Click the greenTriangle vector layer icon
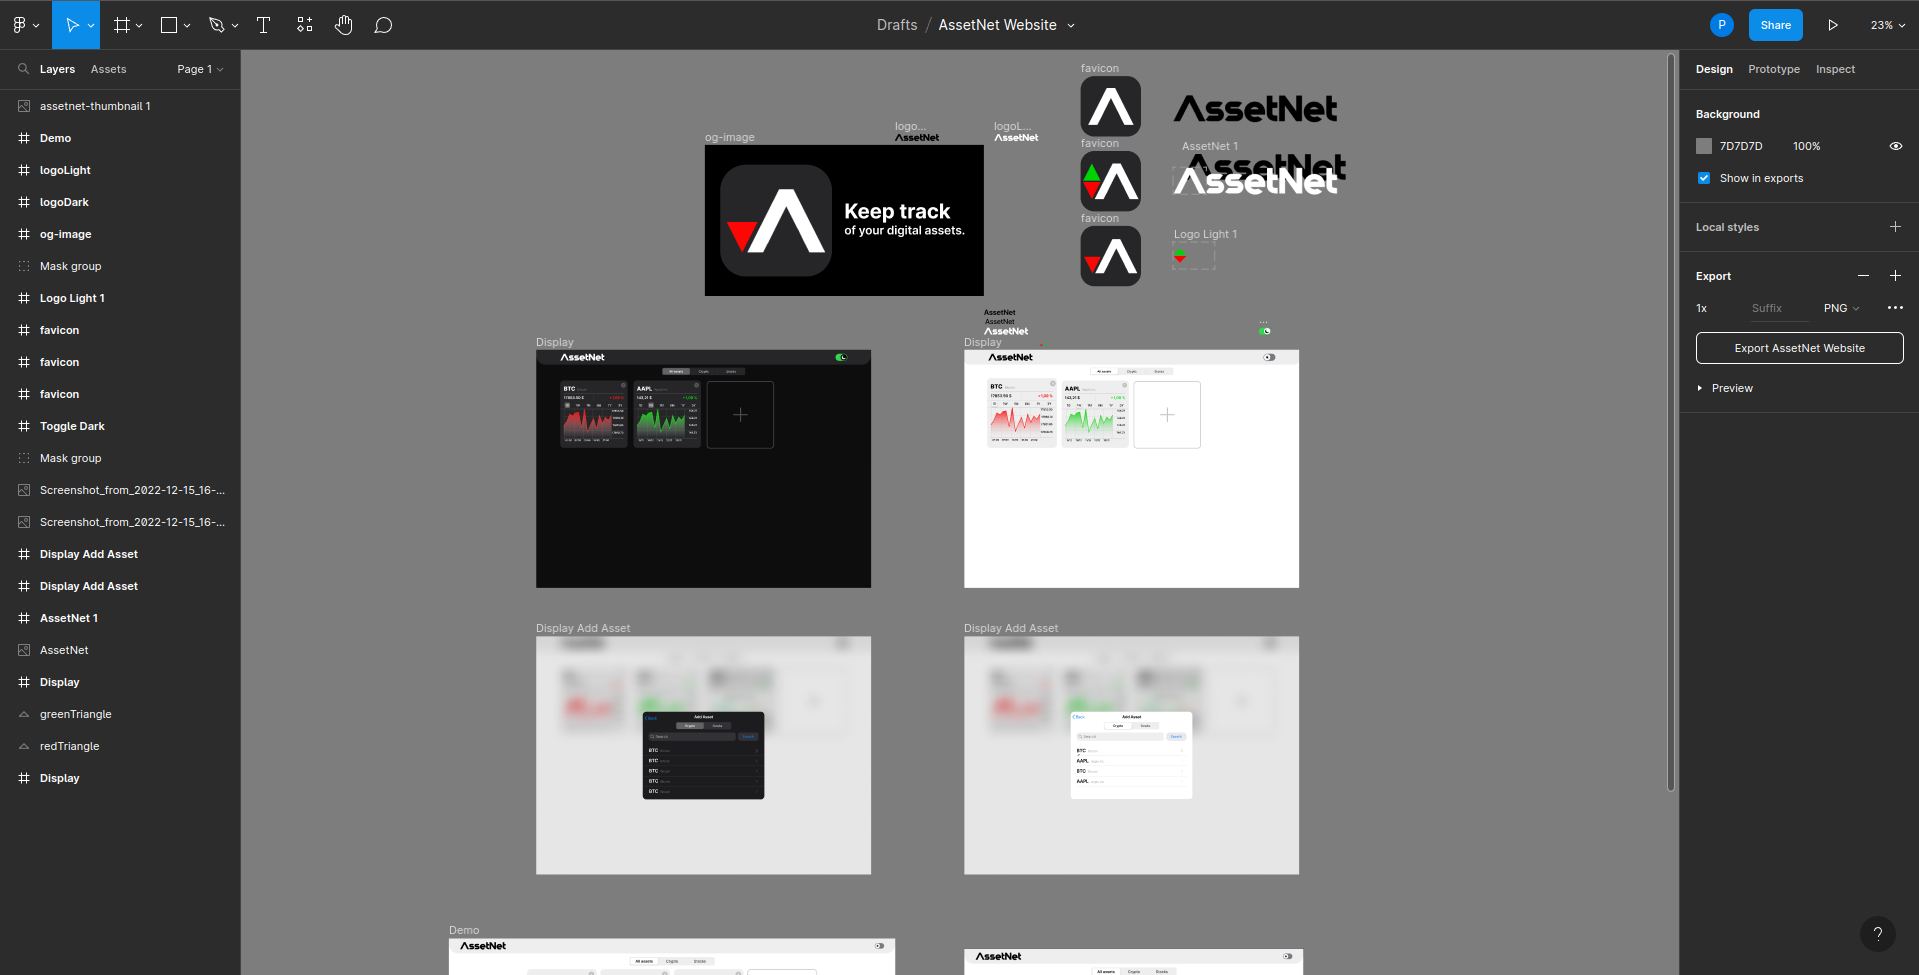 24,714
